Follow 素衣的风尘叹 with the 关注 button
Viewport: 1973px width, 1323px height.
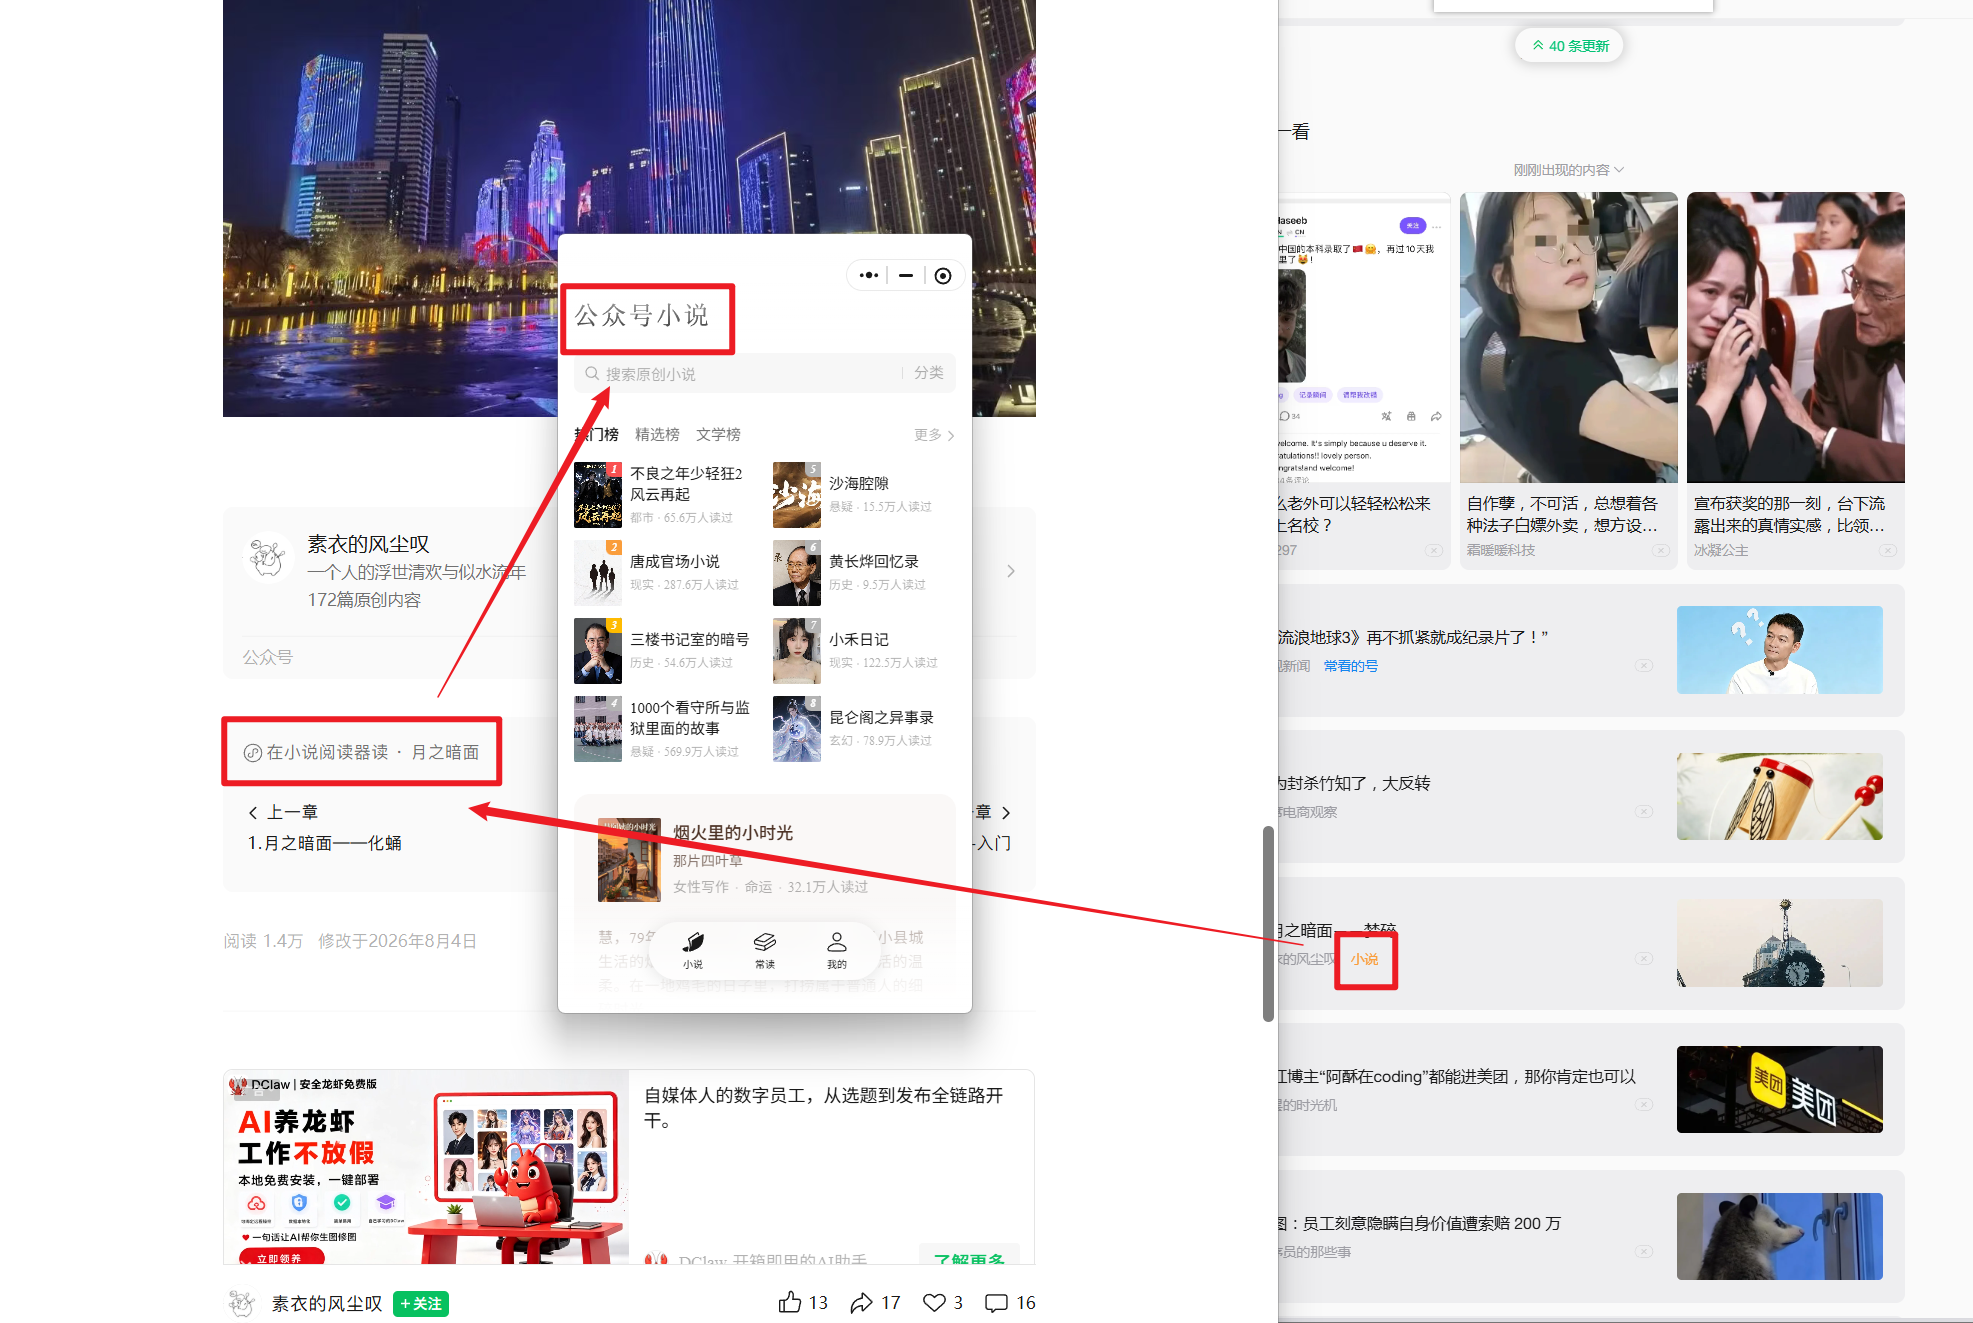[x=421, y=1304]
